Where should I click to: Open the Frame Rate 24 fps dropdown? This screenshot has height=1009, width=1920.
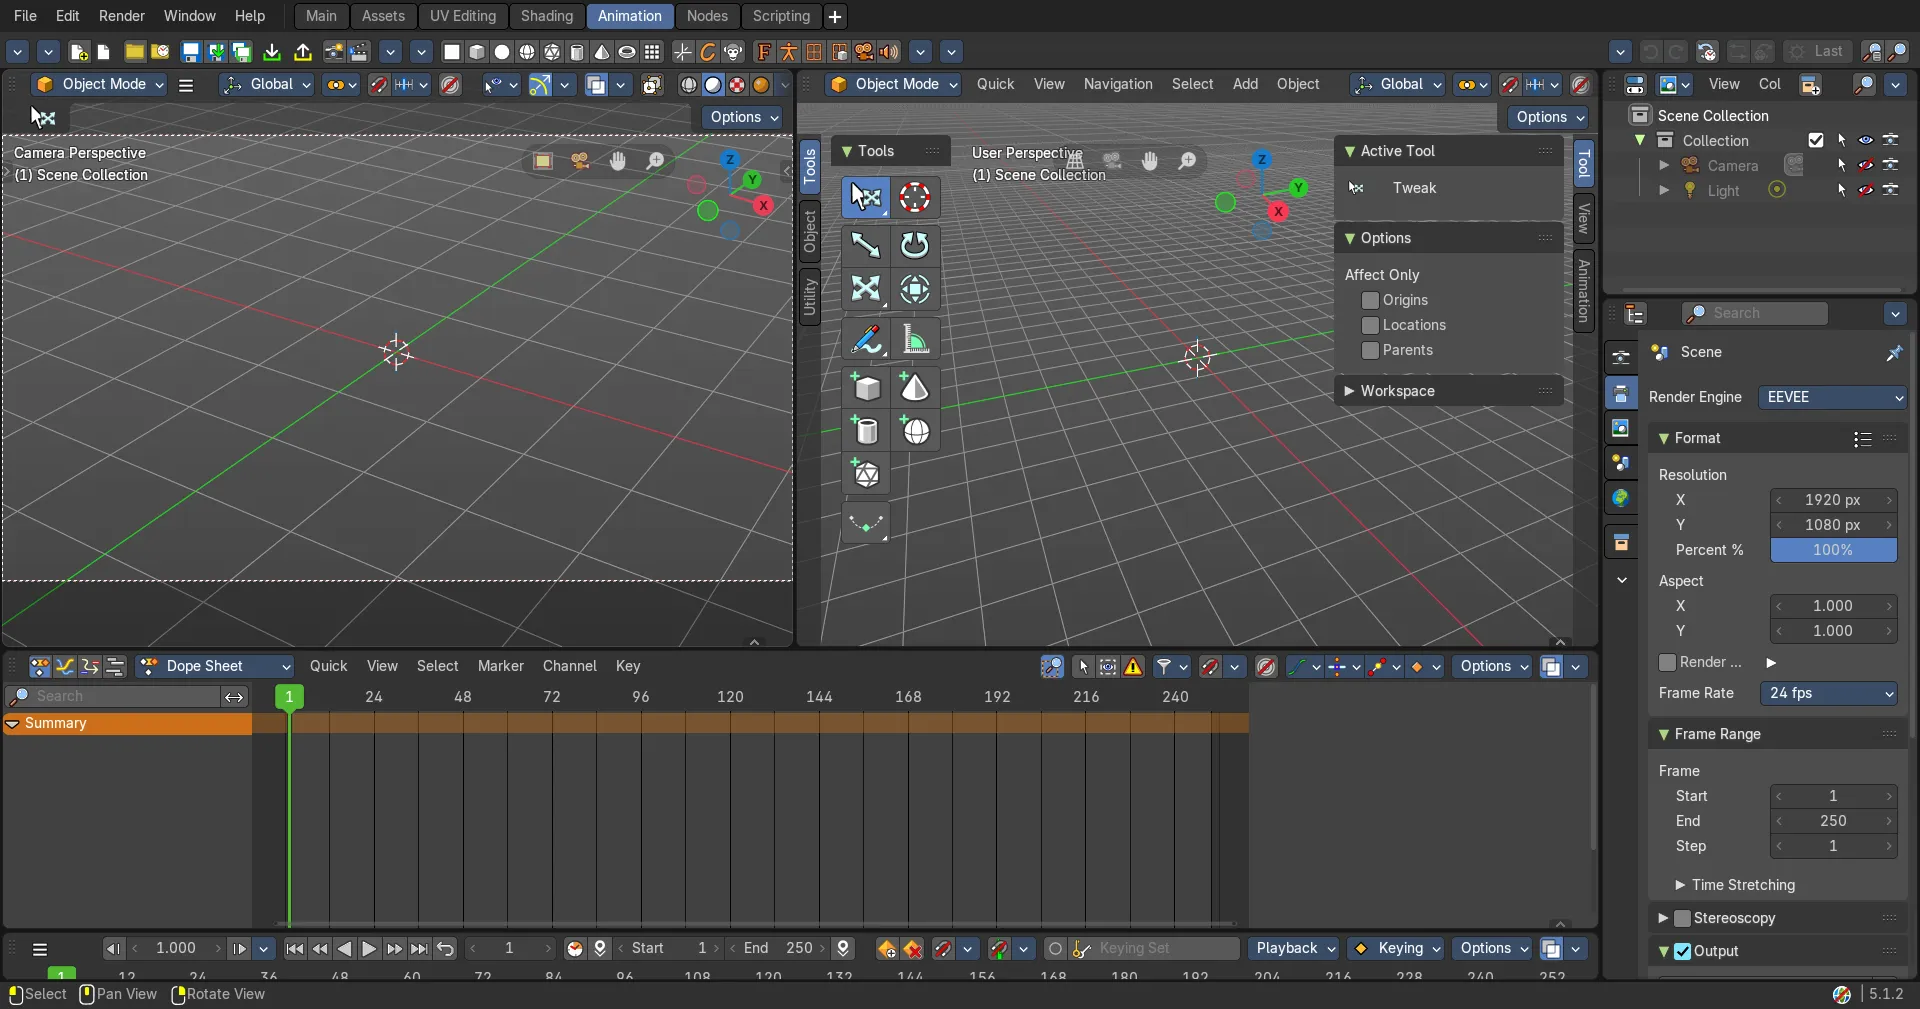(x=1829, y=693)
